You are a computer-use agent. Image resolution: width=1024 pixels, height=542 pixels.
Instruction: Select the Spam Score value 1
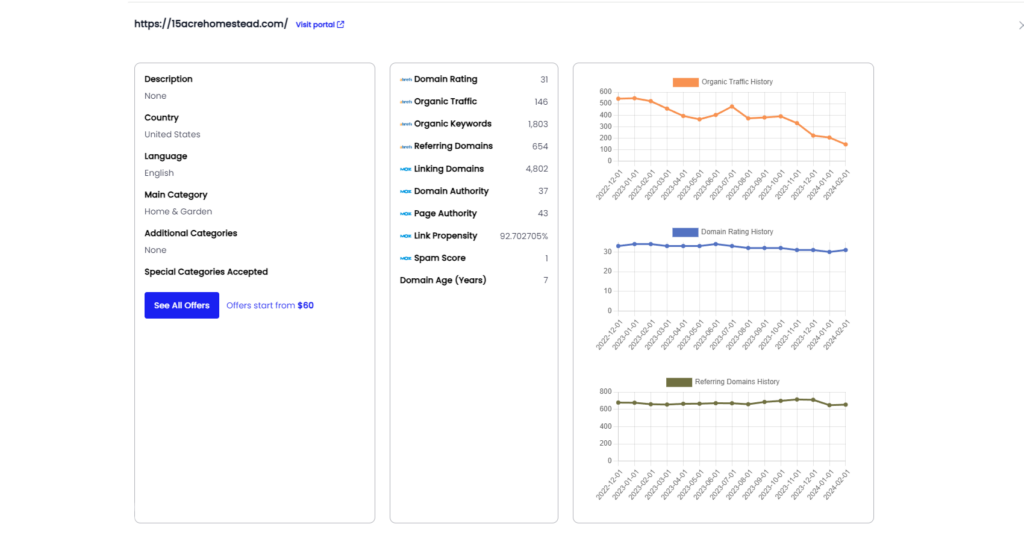click(547, 259)
